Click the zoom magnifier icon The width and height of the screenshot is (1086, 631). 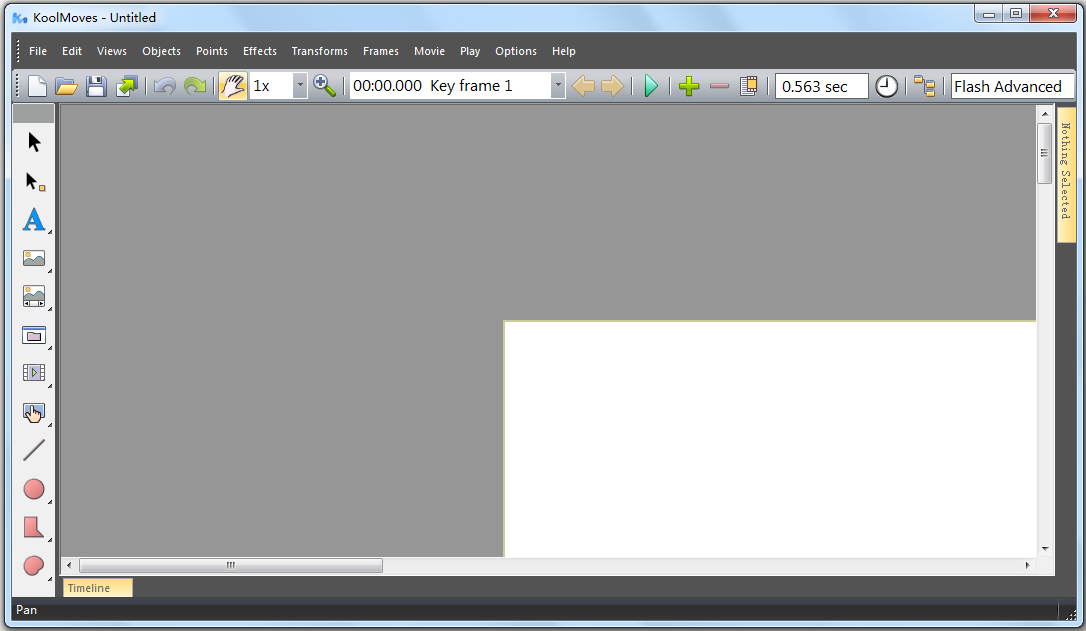(325, 86)
